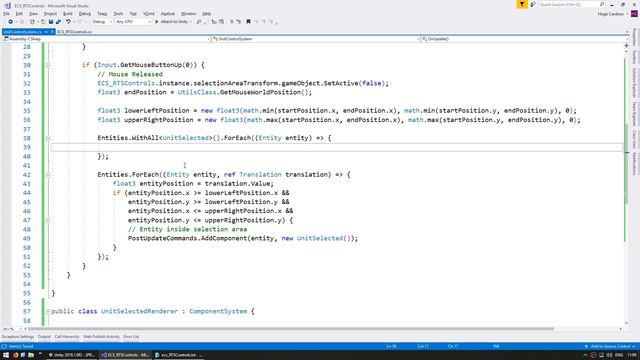Open the Exception Settings panel tab

tap(18, 337)
